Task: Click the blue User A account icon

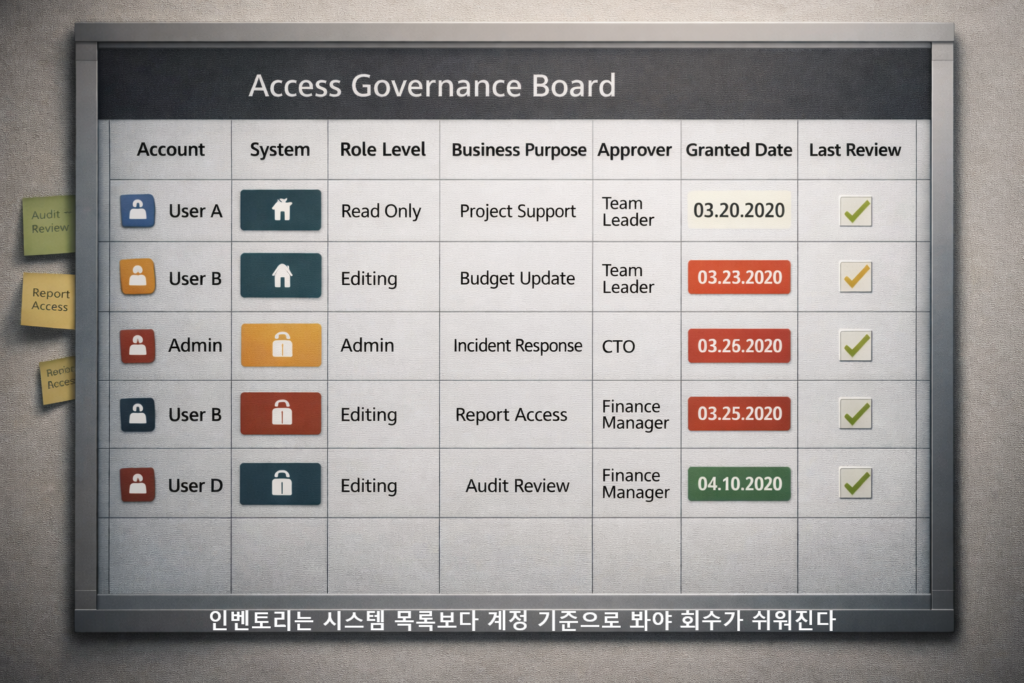Action: (137, 211)
